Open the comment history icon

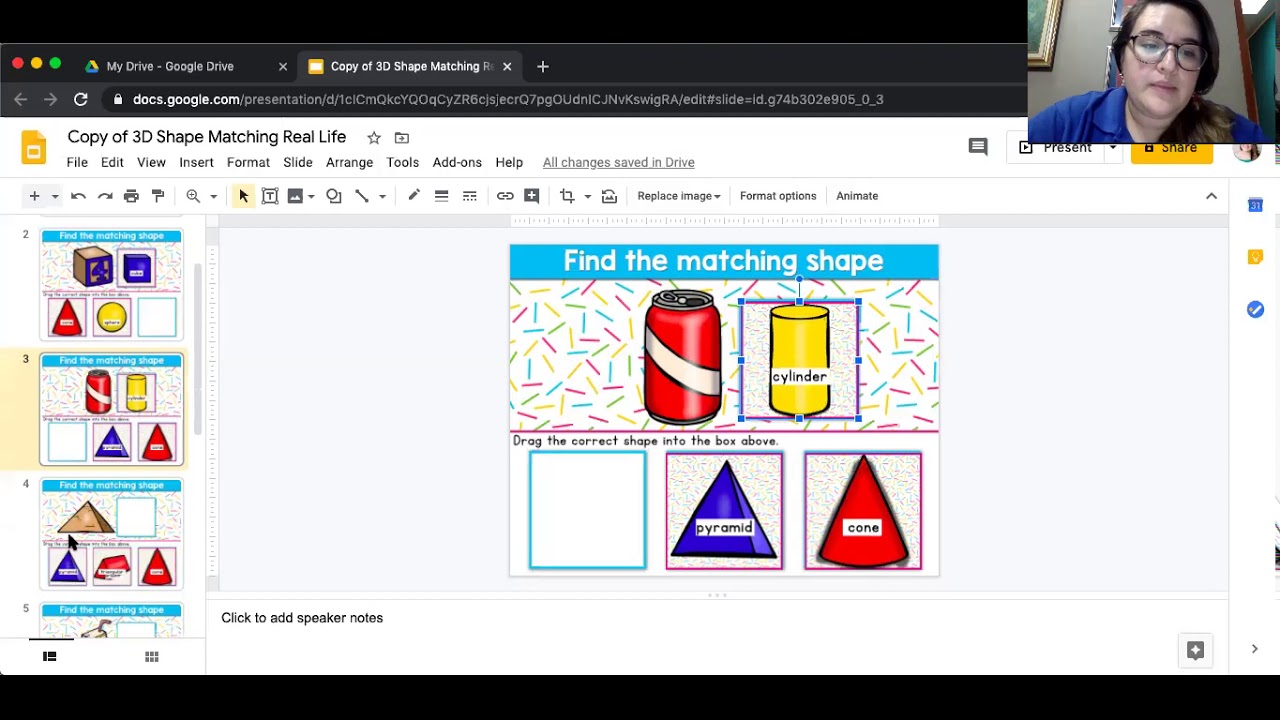978,147
